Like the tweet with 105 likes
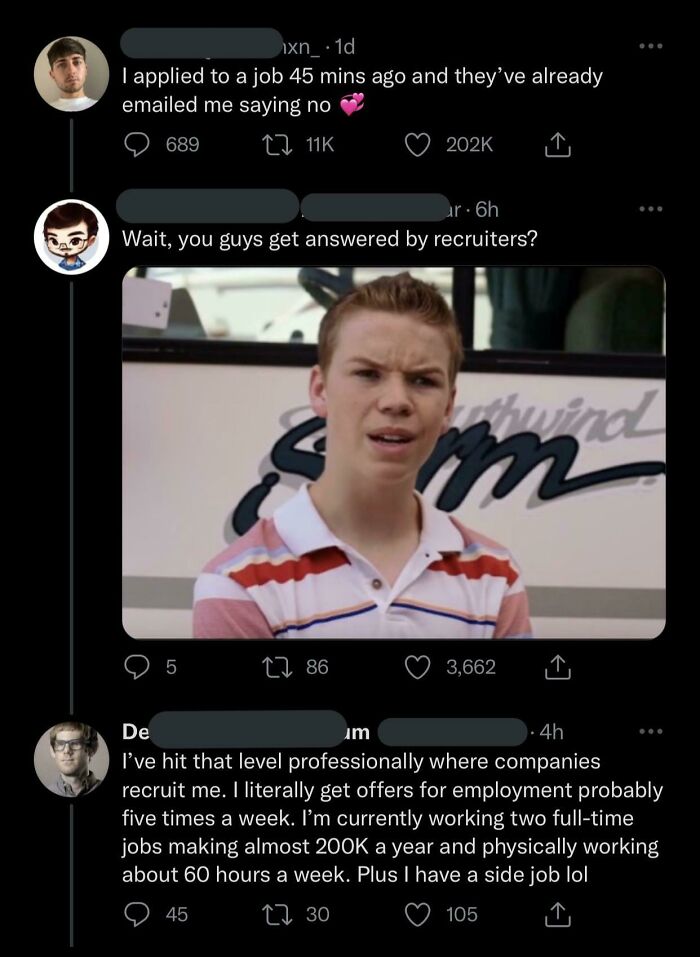 coord(418,914)
